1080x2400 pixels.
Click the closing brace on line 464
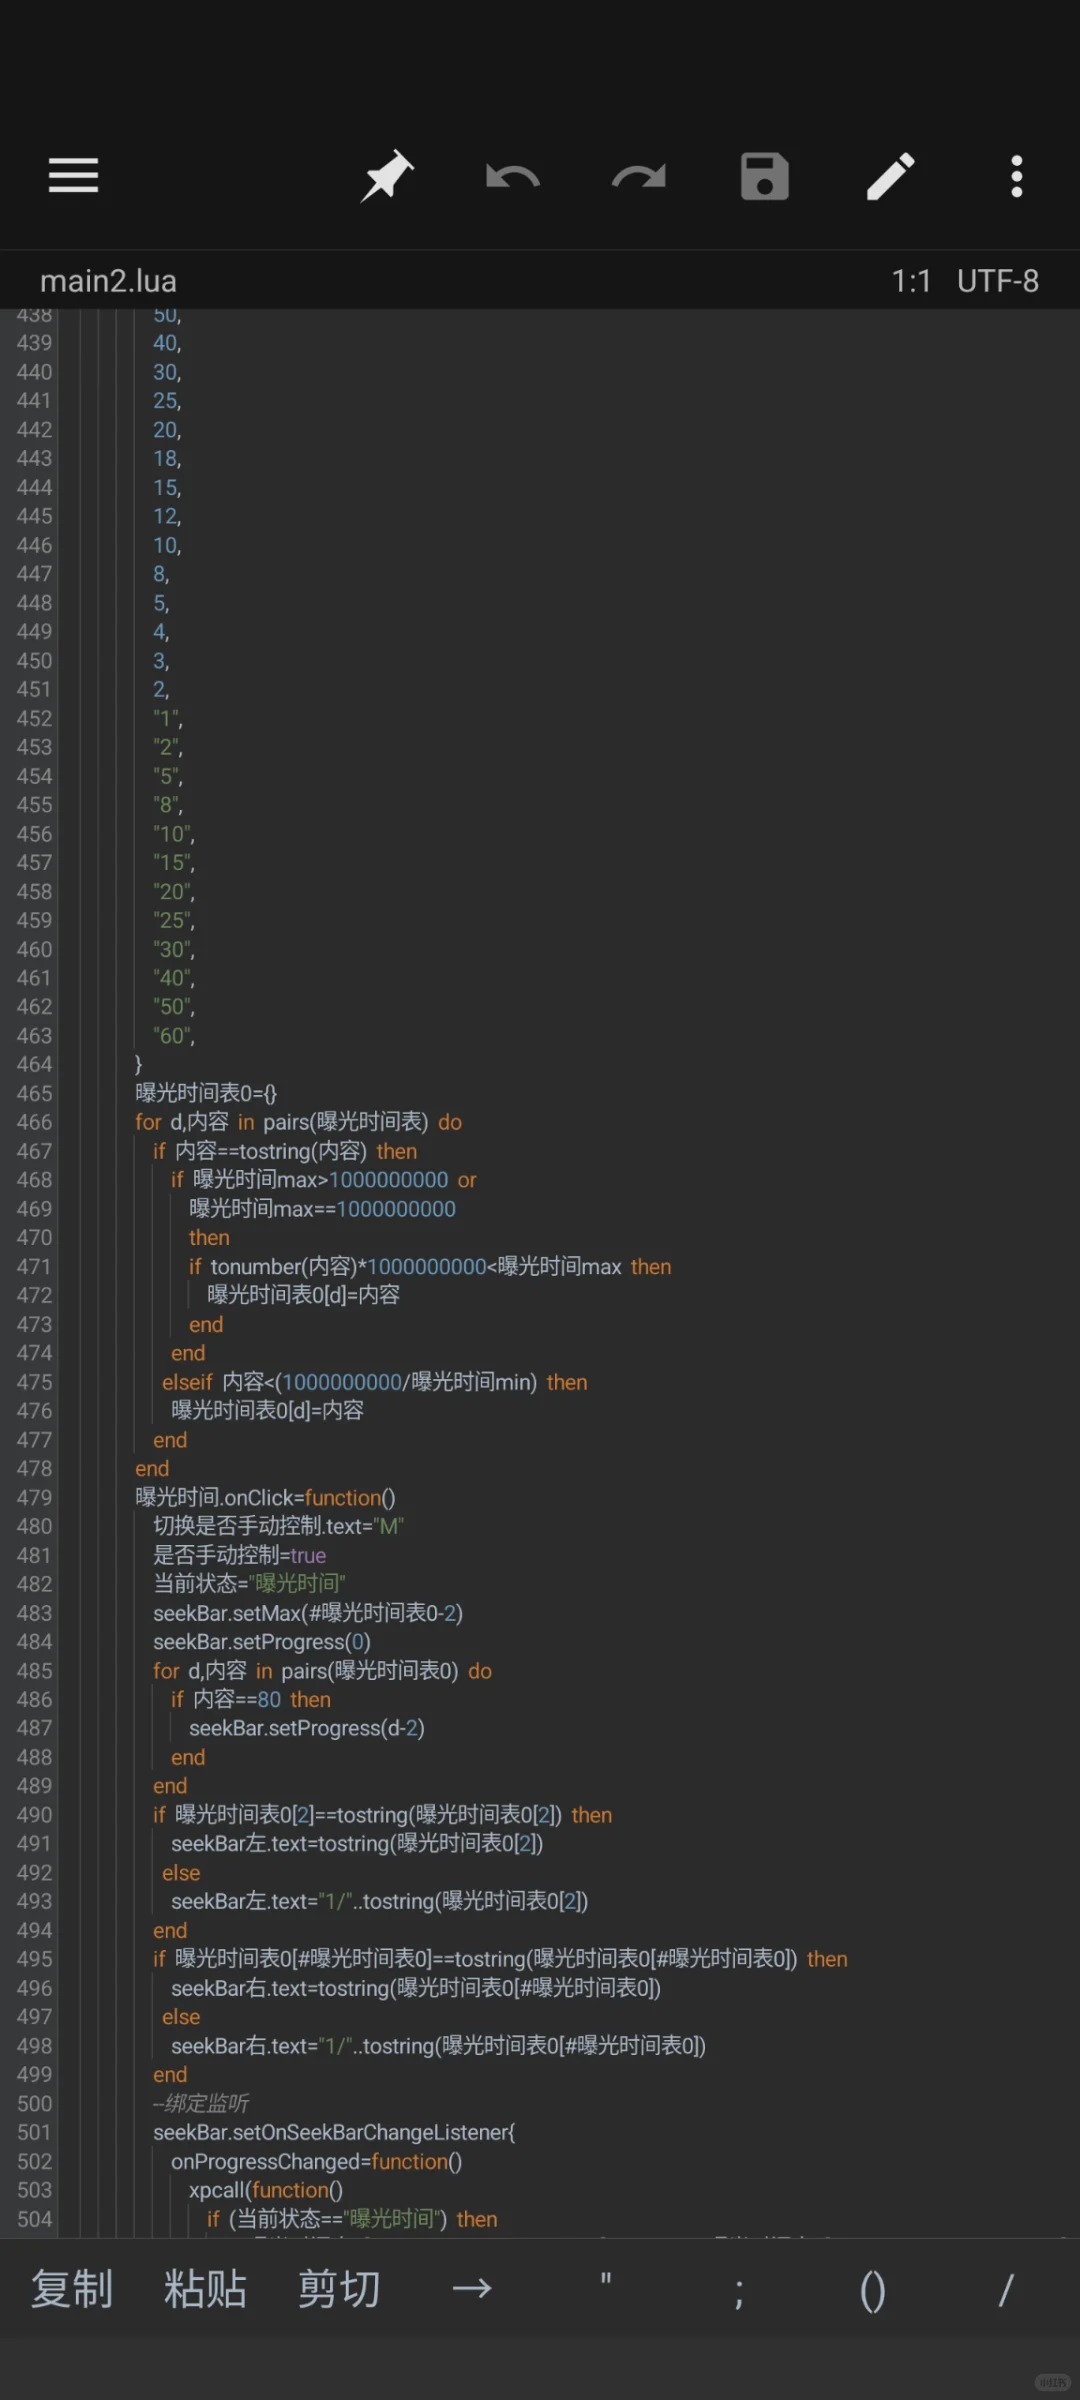(x=139, y=1064)
